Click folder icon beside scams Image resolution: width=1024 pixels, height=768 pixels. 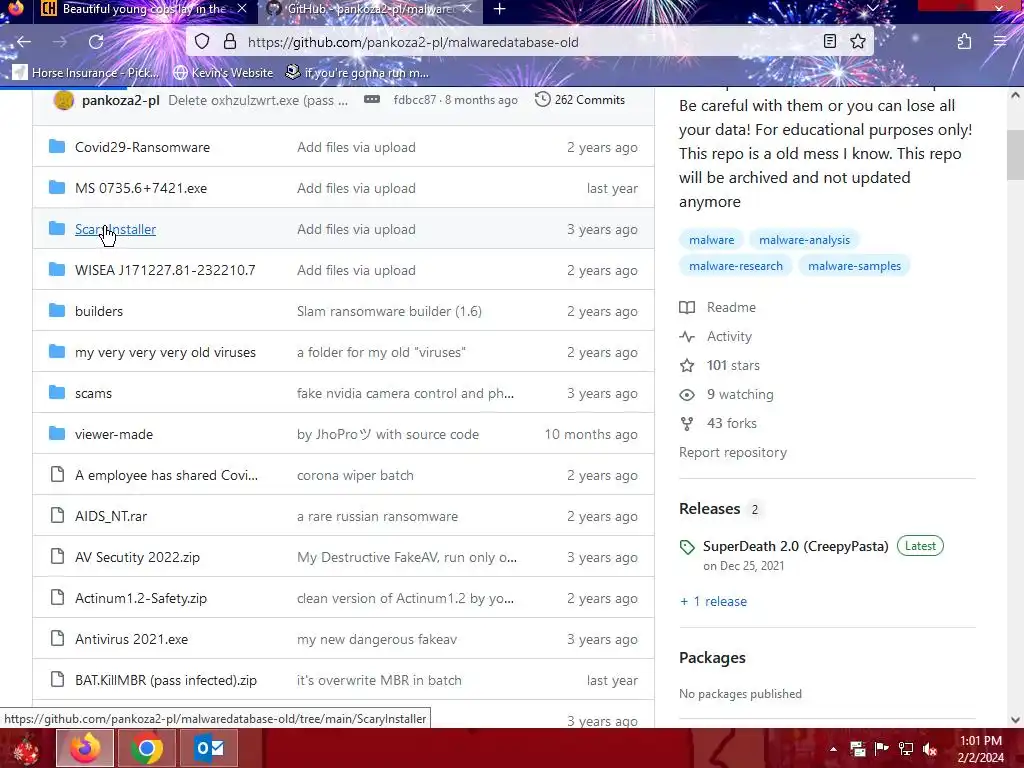click(x=57, y=392)
